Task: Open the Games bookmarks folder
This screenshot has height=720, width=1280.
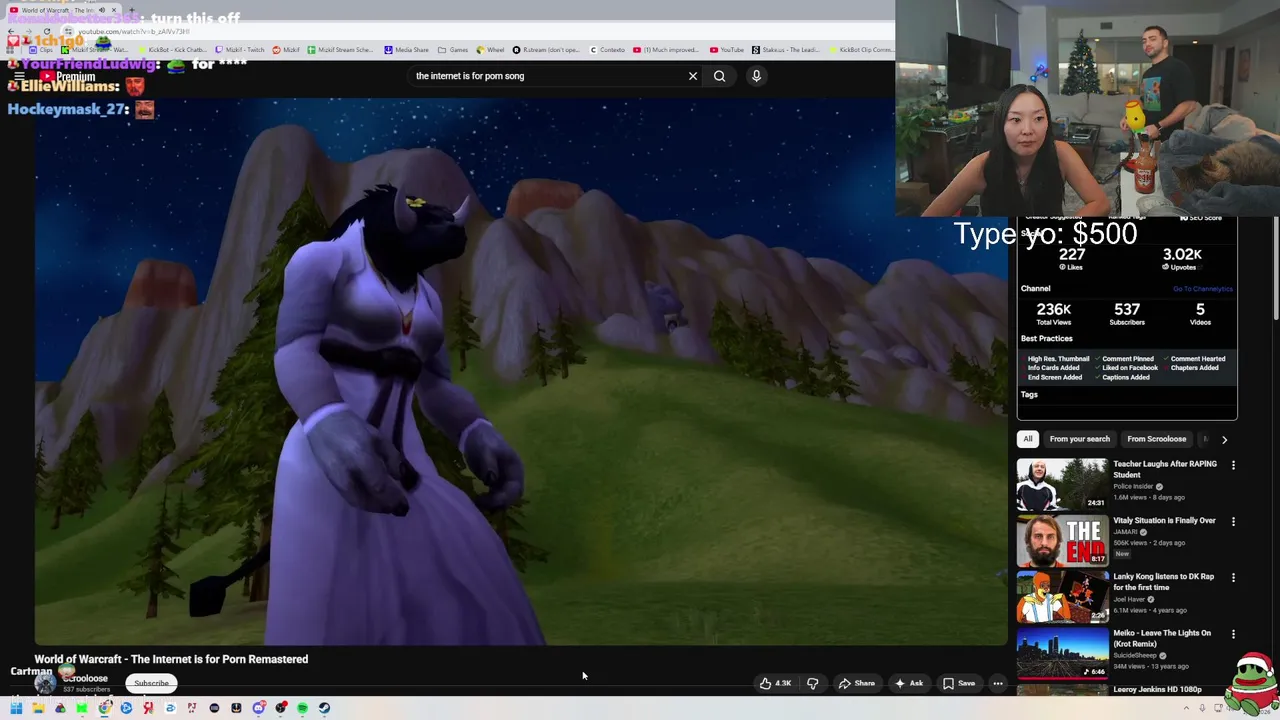Action: pos(453,49)
